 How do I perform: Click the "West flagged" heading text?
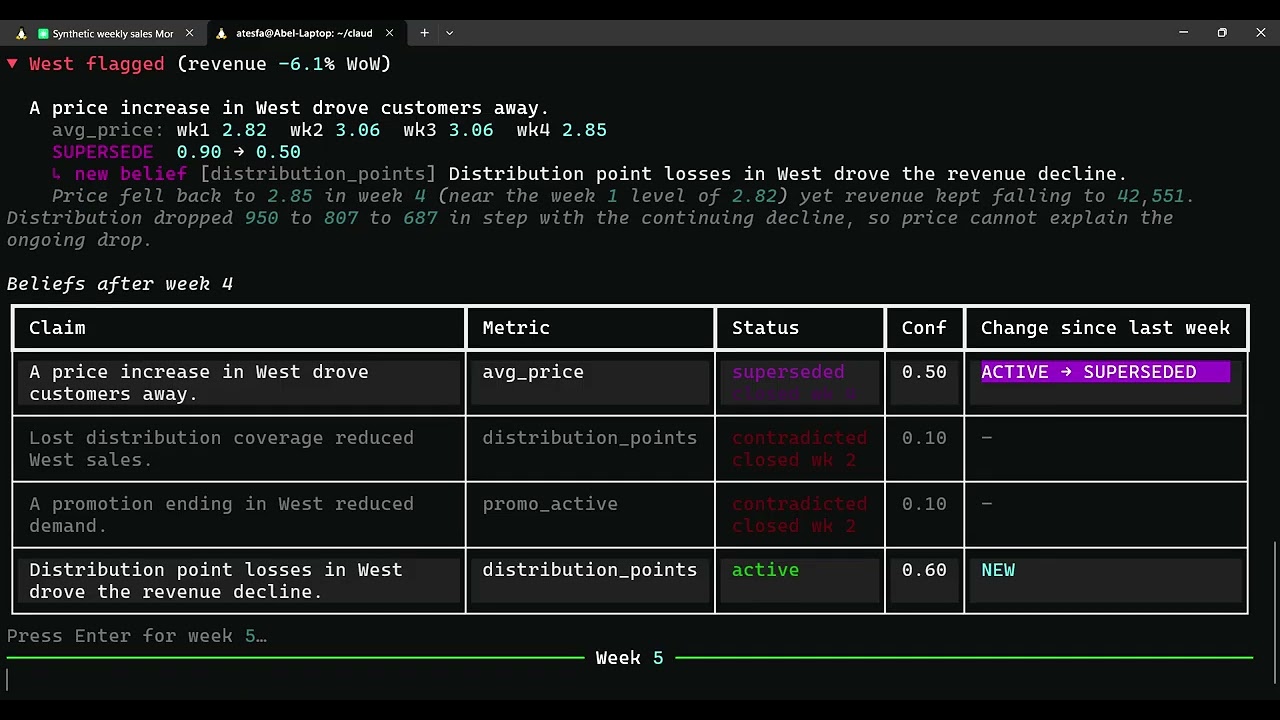point(96,64)
